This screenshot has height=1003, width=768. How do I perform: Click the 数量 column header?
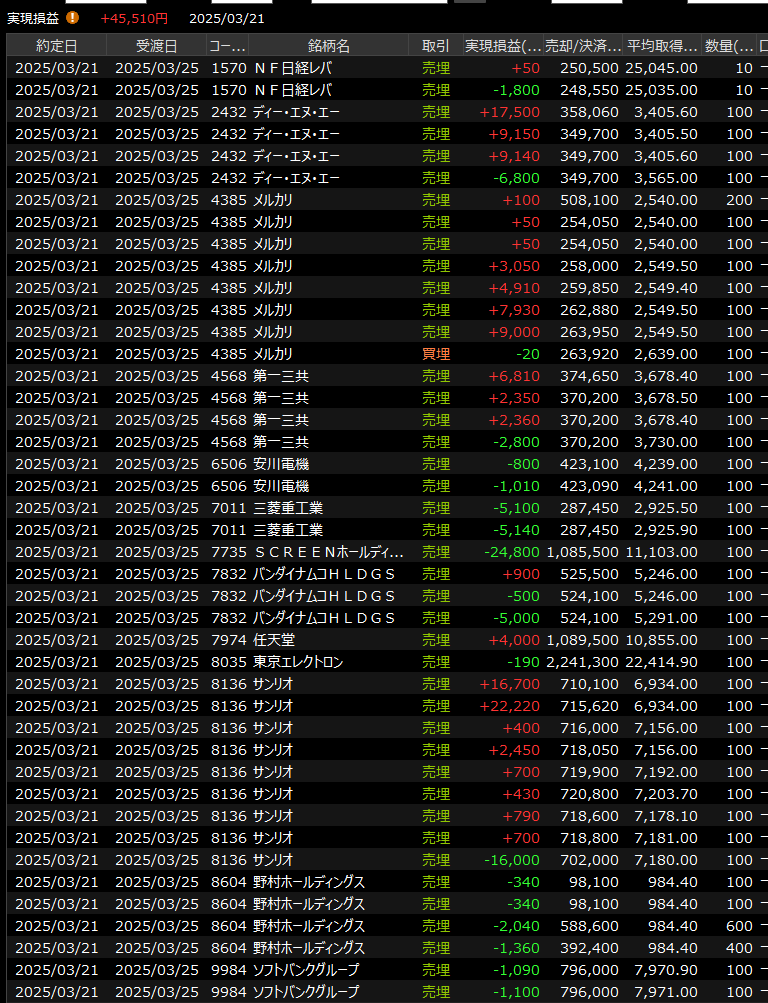tap(730, 46)
